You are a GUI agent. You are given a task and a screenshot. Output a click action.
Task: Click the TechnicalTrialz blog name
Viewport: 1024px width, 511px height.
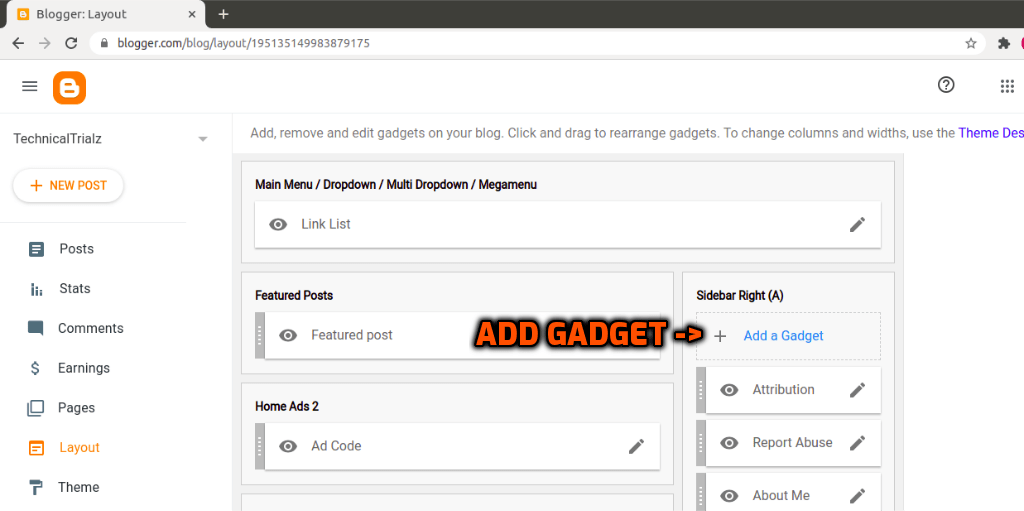[x=57, y=139]
